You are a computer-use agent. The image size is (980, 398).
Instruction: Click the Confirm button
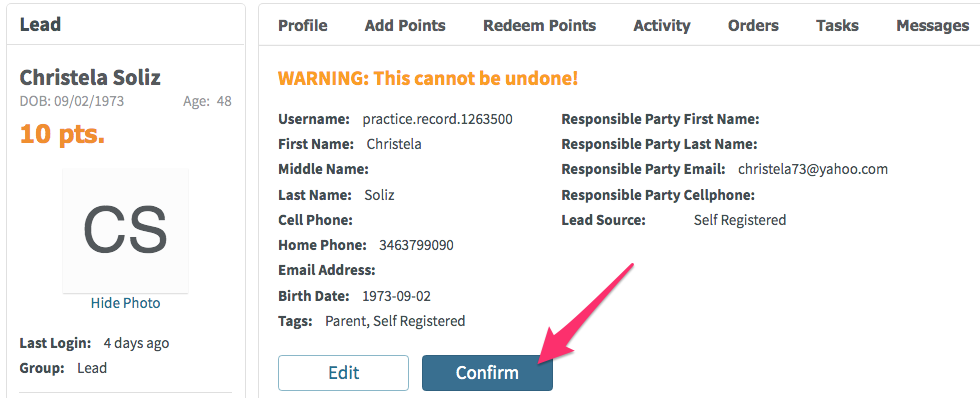pyautogui.click(x=487, y=373)
